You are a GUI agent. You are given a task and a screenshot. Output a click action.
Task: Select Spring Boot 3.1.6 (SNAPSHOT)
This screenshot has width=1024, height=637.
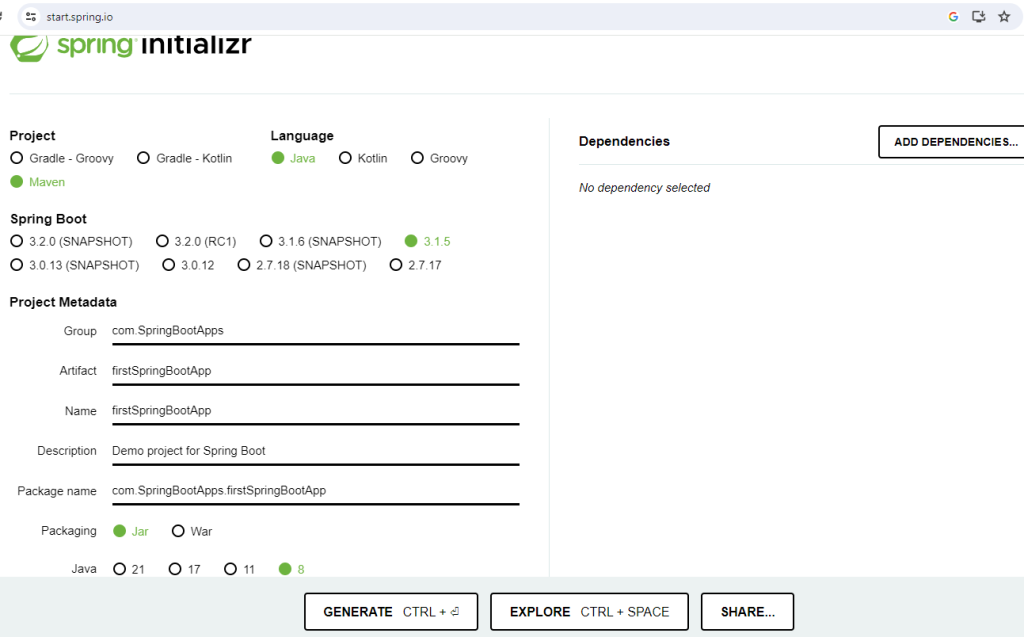coord(321,241)
